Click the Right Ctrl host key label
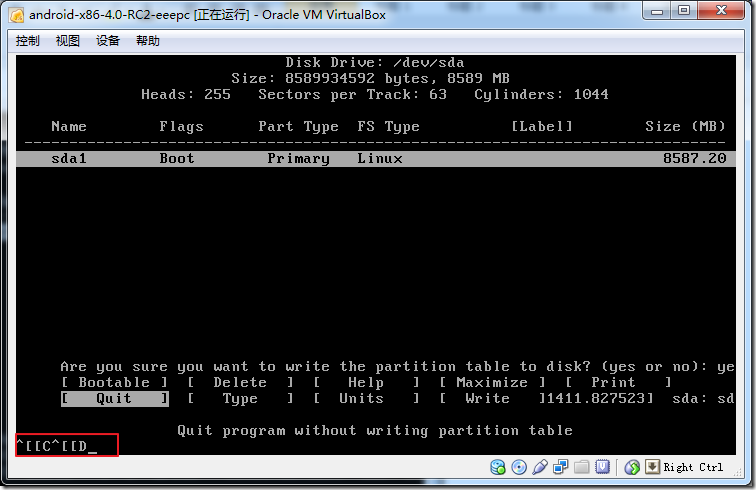756x490 pixels. [693, 467]
